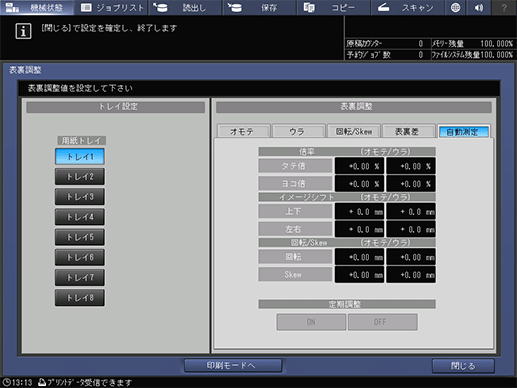Open 機械状態 machine status screen
Viewport: 517px width, 388px height.
[37, 7]
